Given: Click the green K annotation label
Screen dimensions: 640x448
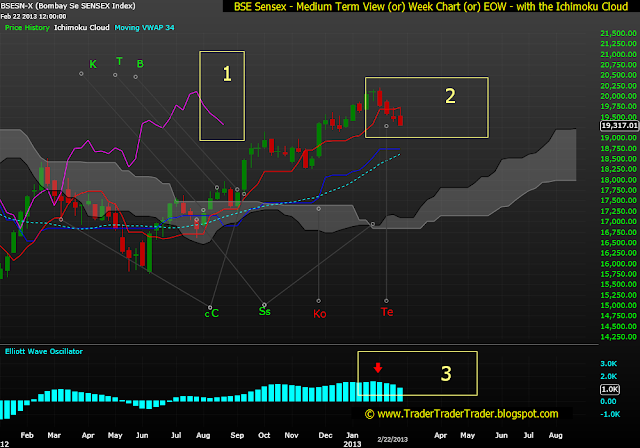Looking at the screenshot, I should point(93,64).
